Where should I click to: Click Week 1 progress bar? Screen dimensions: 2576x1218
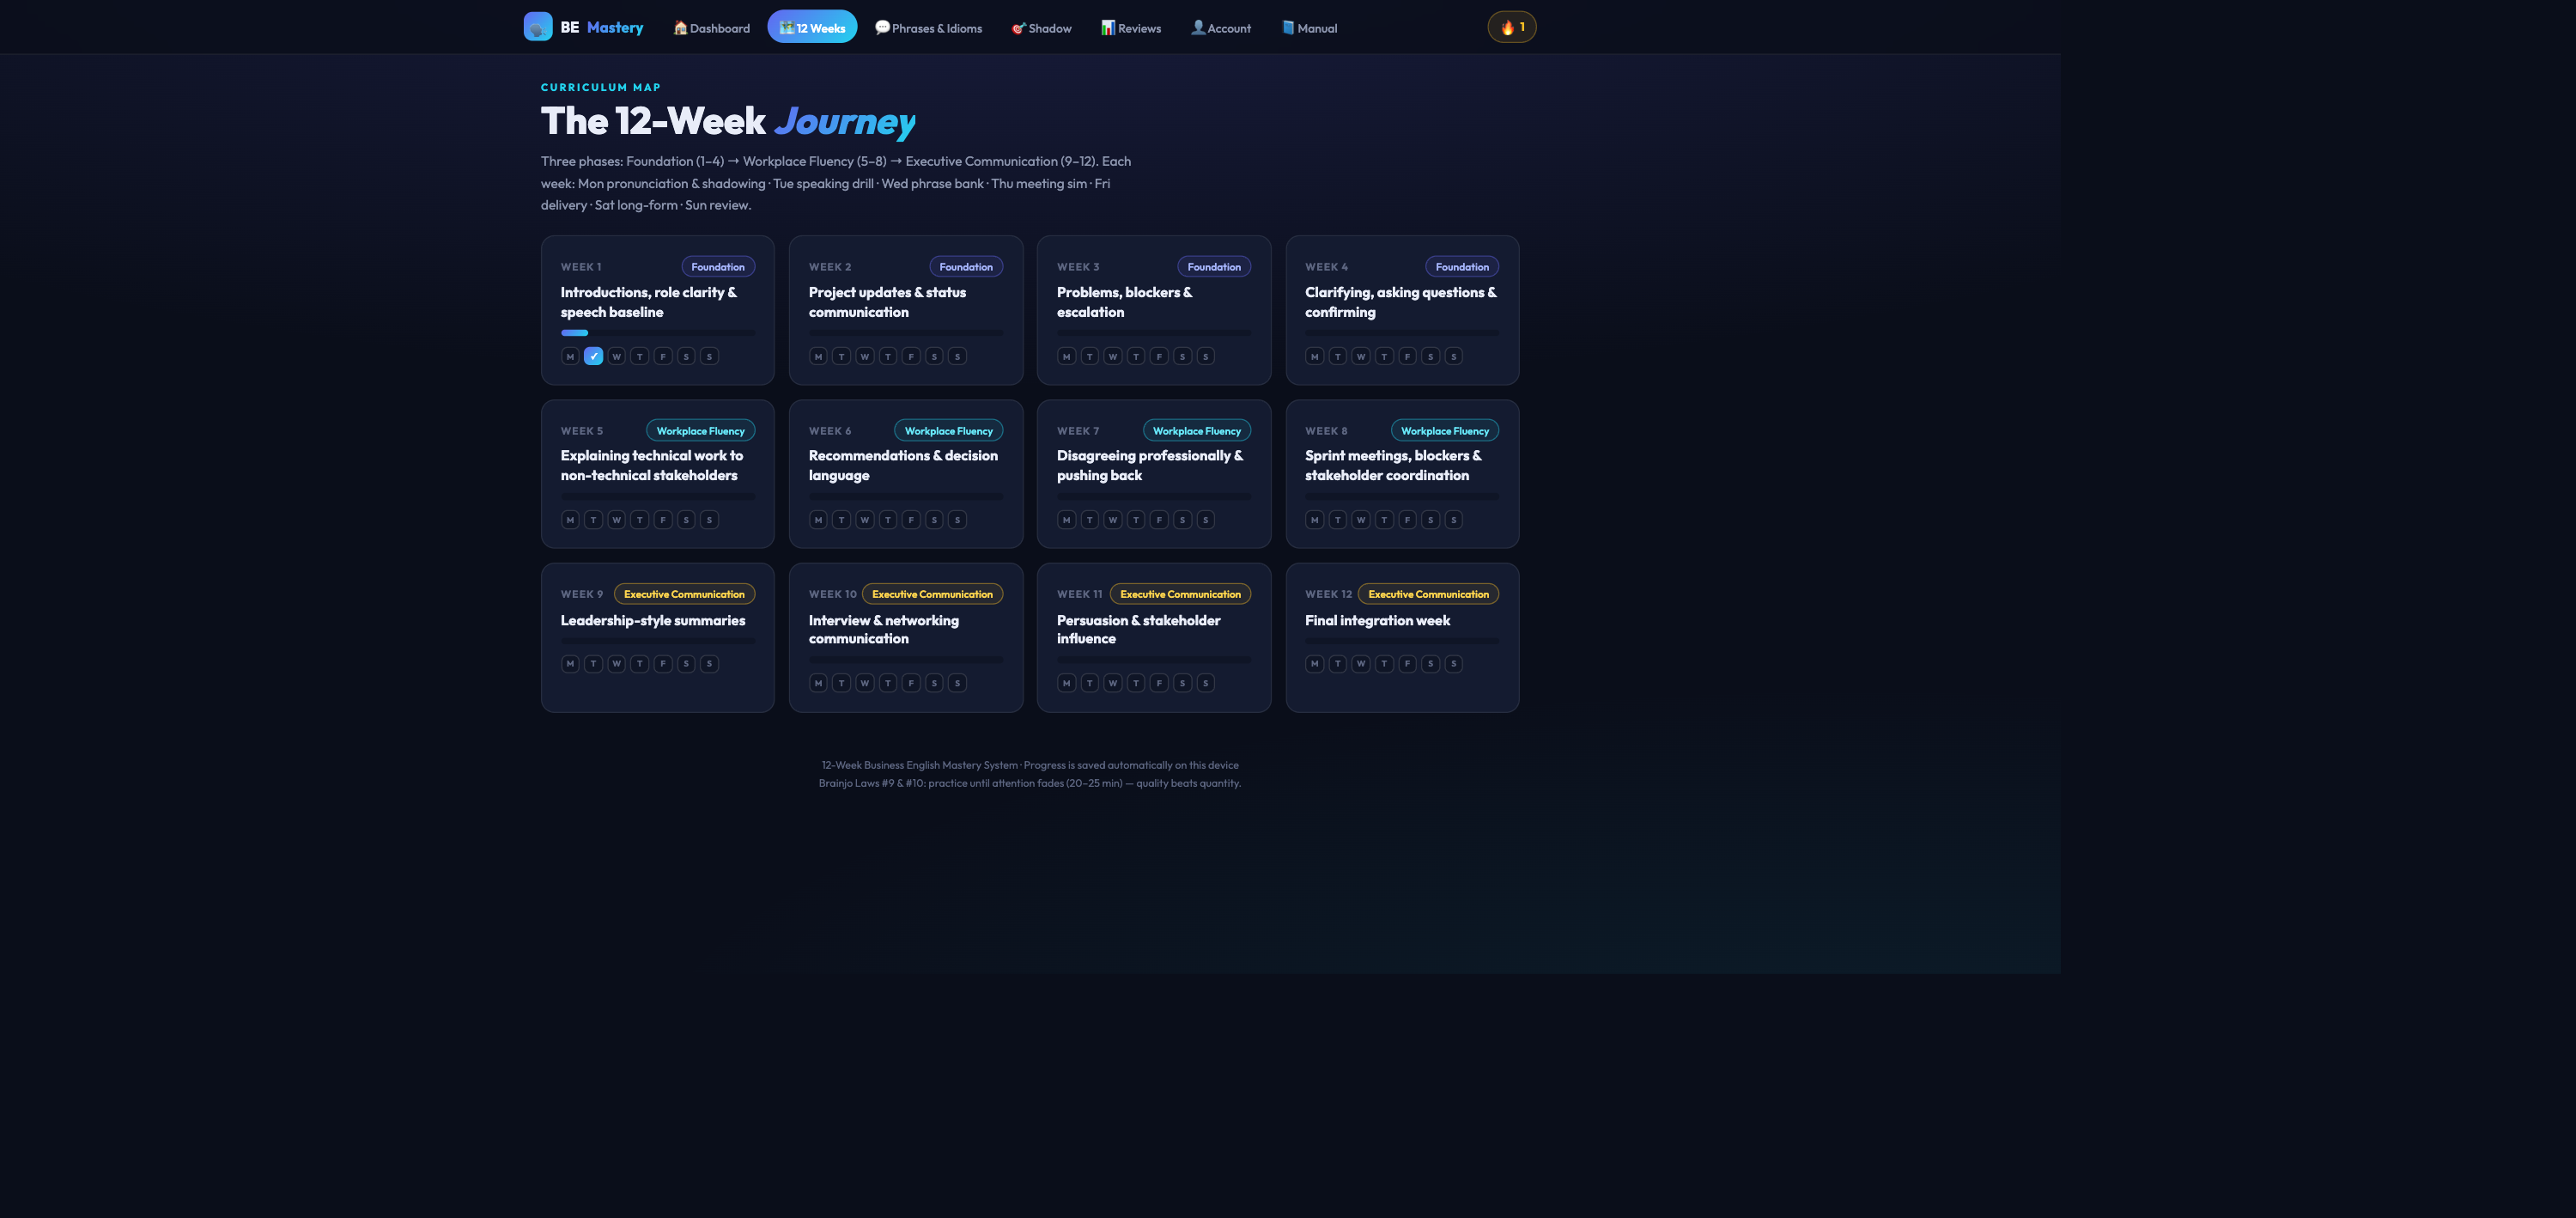point(658,333)
